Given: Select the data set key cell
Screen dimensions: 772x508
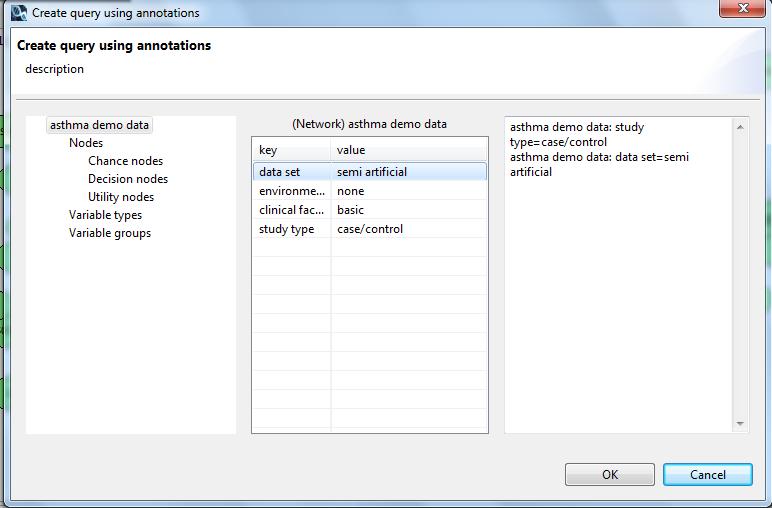Looking at the screenshot, I should pos(292,172).
